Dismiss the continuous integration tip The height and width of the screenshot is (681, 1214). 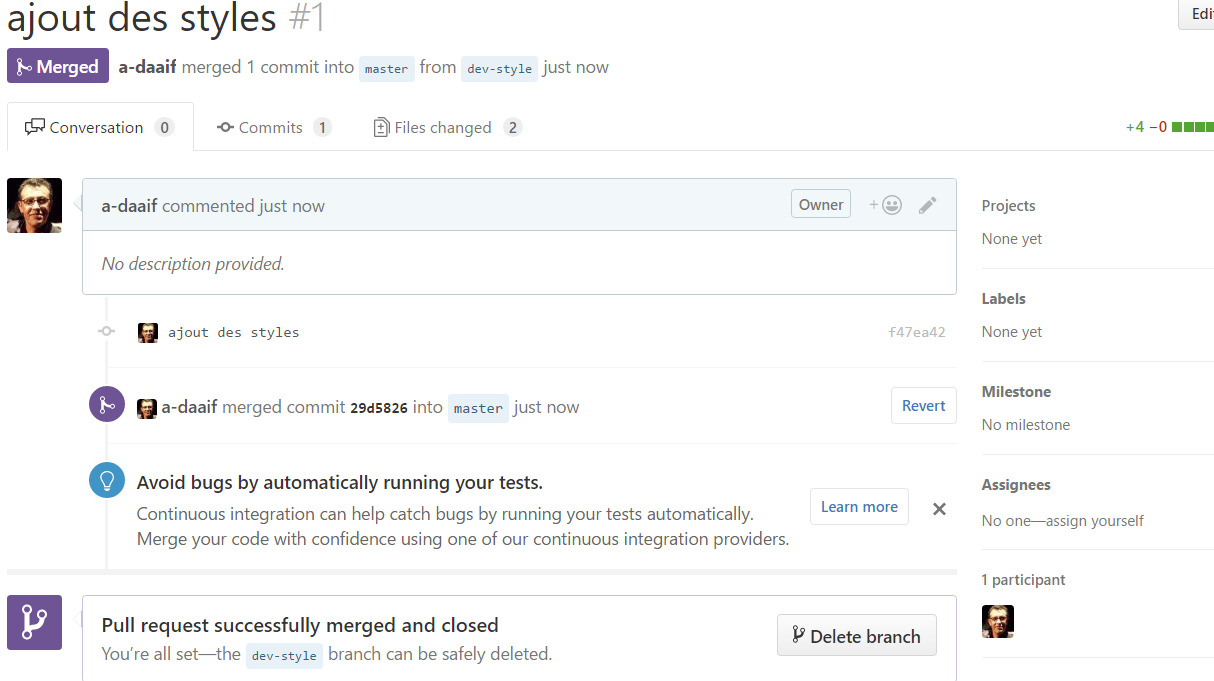(939, 509)
